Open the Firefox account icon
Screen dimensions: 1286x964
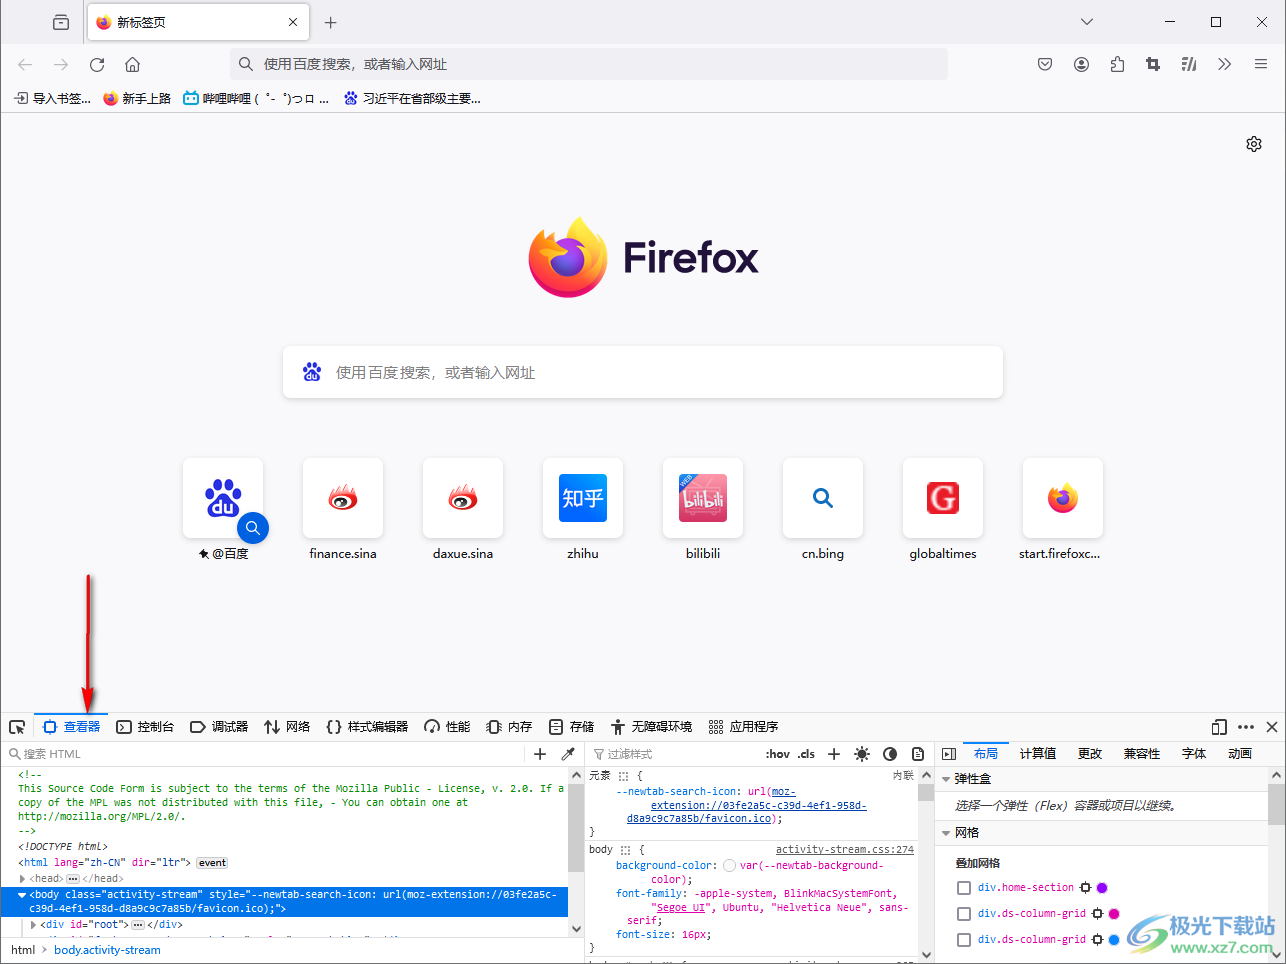[1081, 64]
